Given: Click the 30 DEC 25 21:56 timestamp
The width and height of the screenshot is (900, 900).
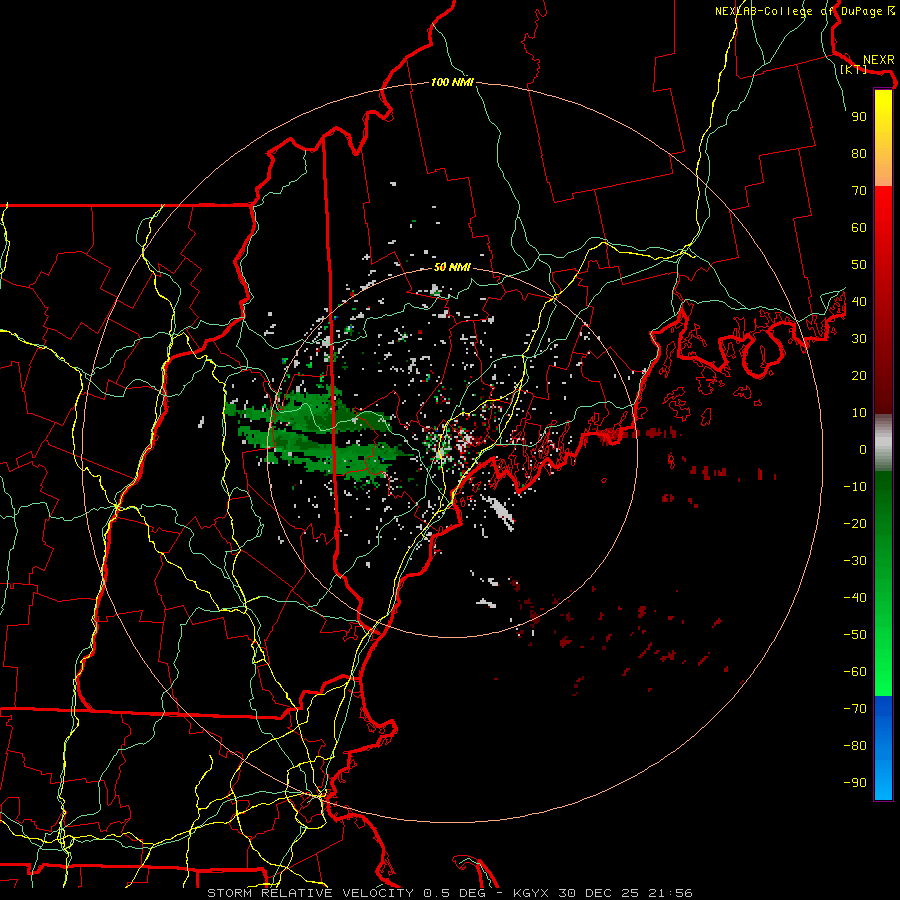Looking at the screenshot, I should tap(624, 893).
